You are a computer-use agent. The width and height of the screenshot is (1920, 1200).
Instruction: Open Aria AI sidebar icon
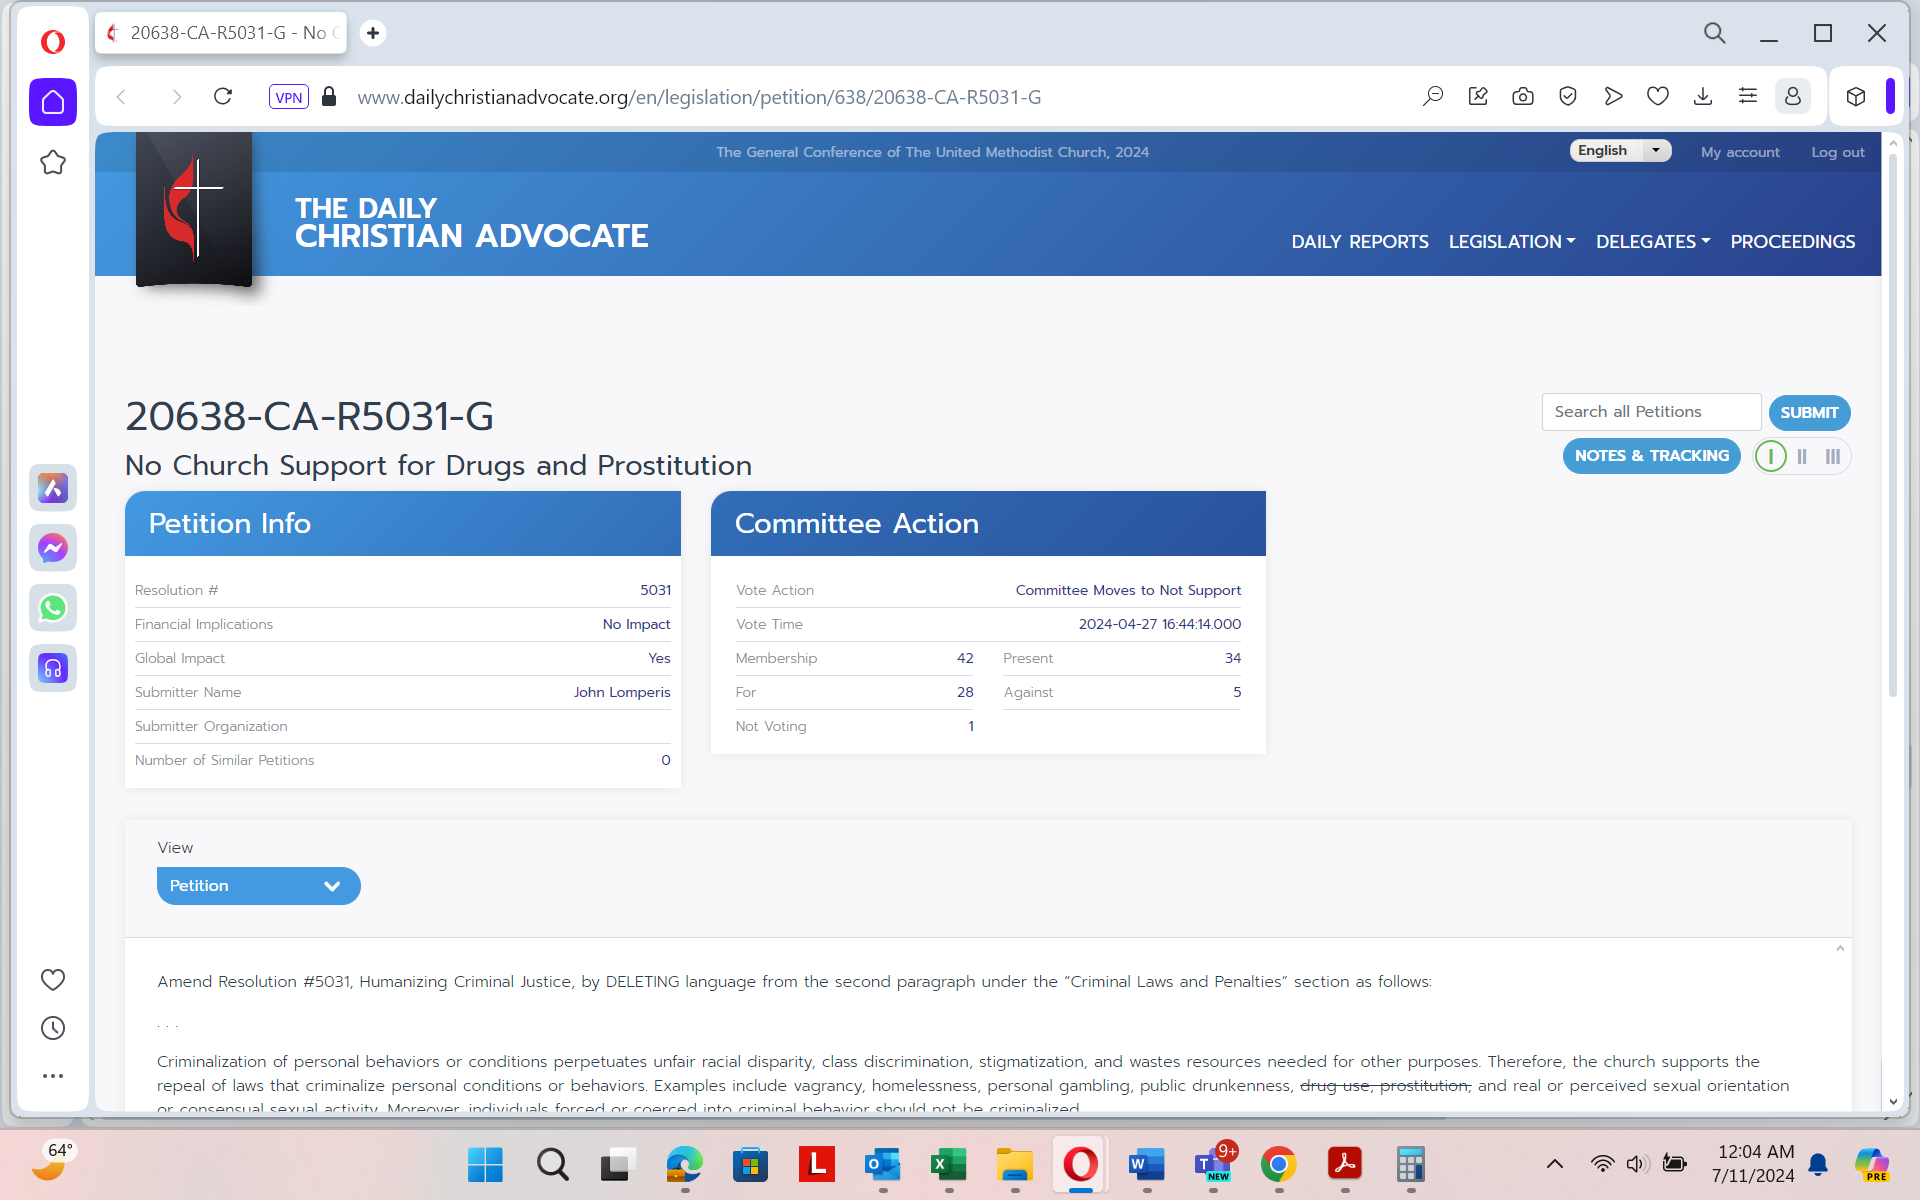click(53, 488)
